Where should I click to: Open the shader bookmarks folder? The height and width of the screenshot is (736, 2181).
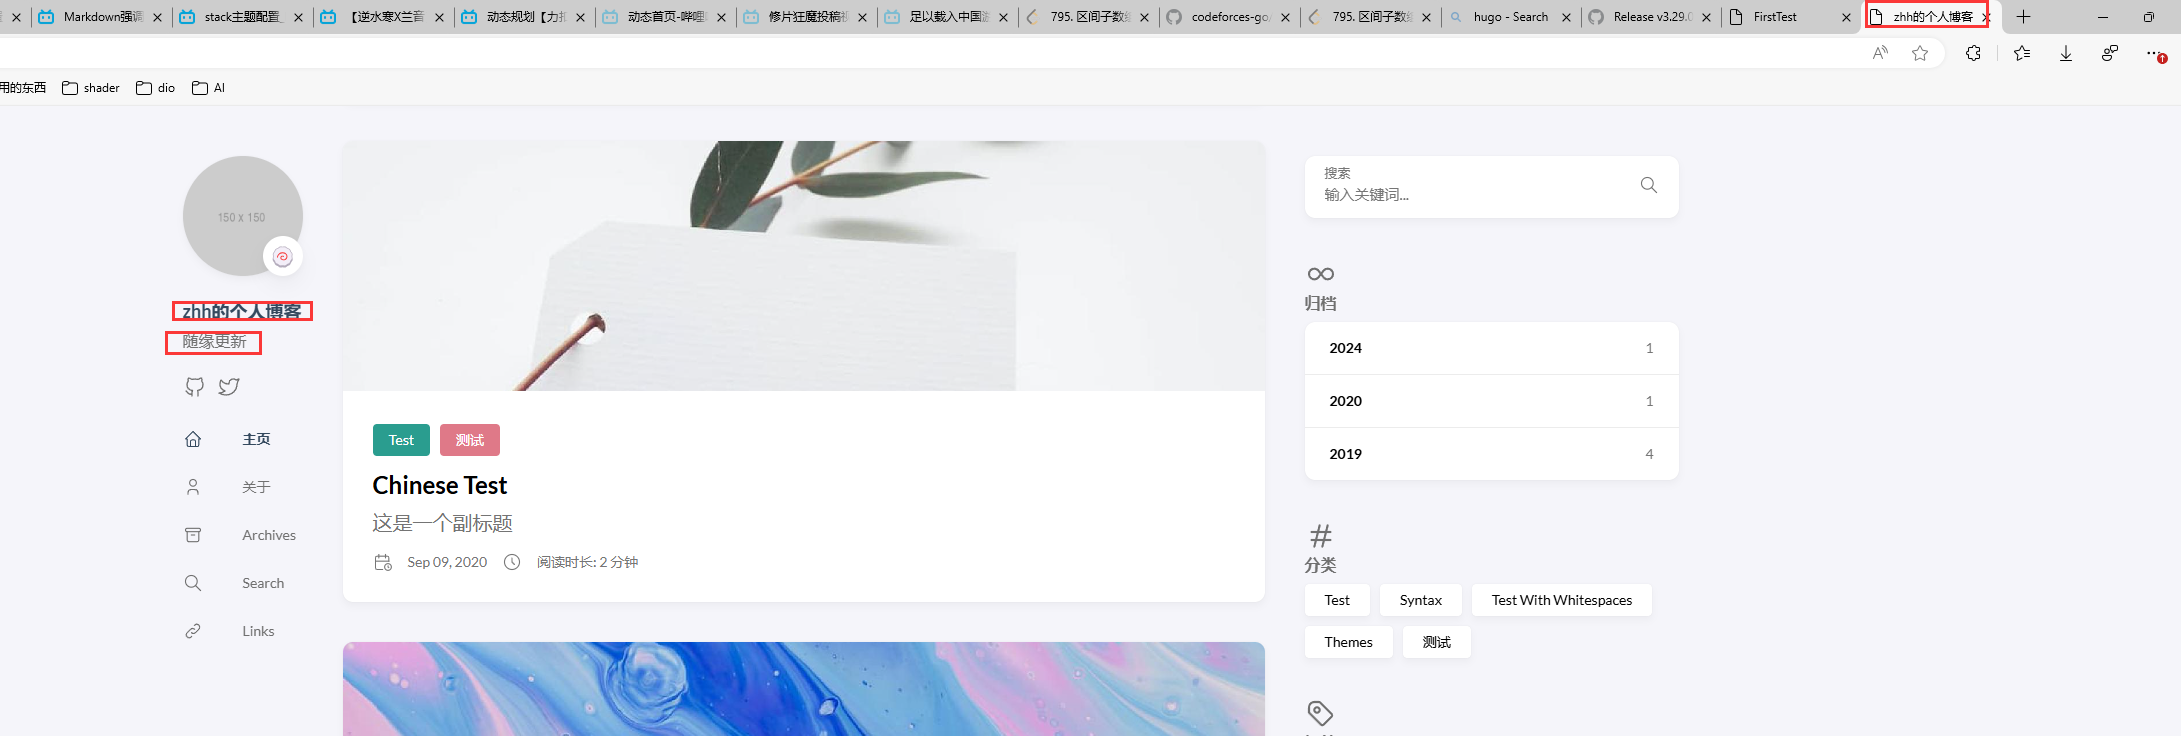pos(91,88)
